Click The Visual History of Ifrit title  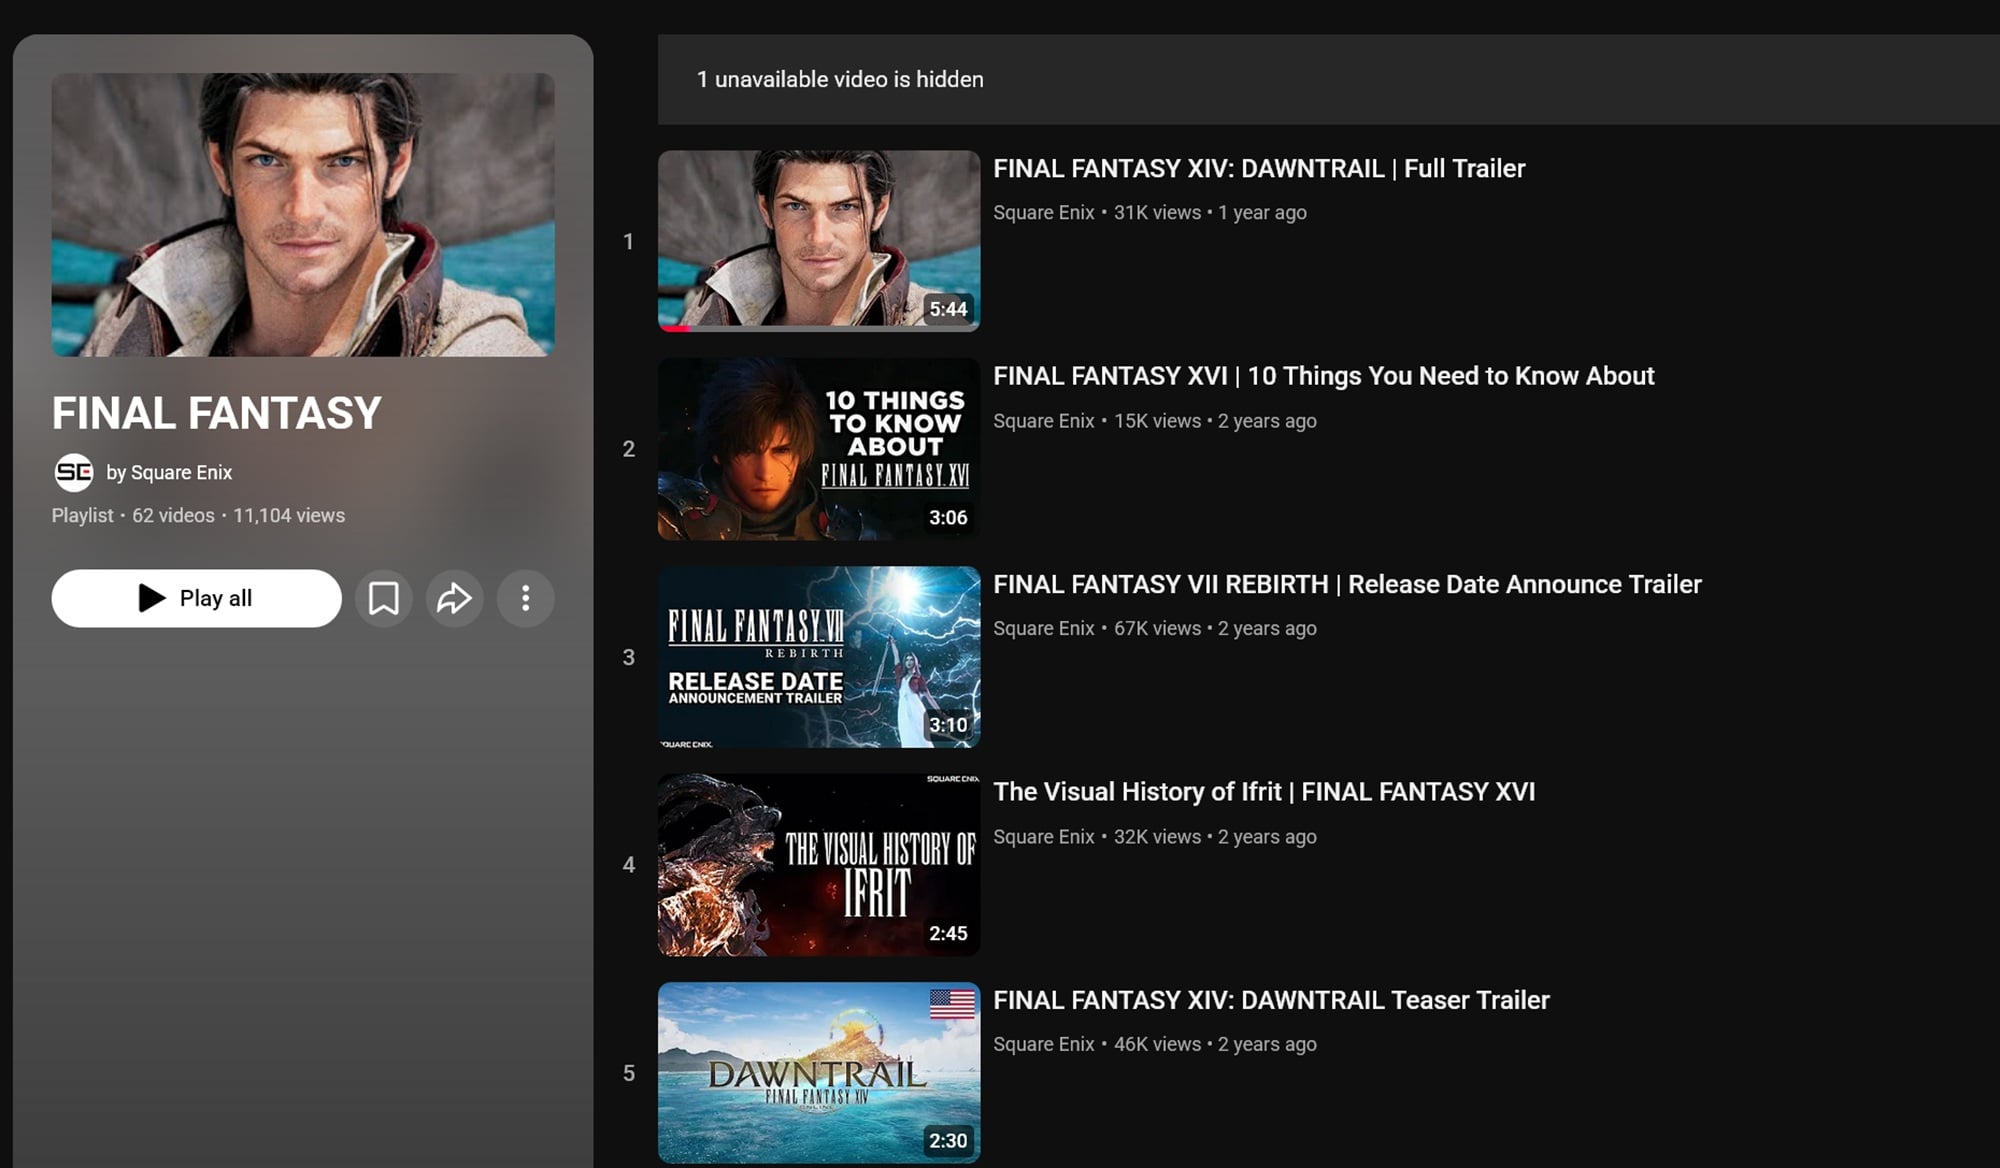(1263, 792)
